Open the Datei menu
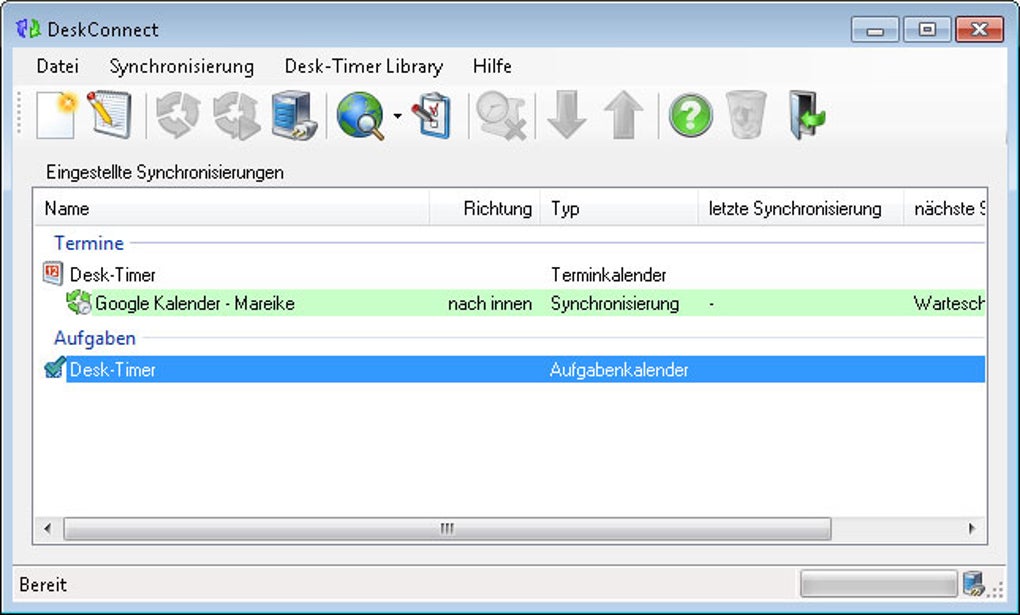Viewport: 1020px width, 615px height. [x=56, y=66]
